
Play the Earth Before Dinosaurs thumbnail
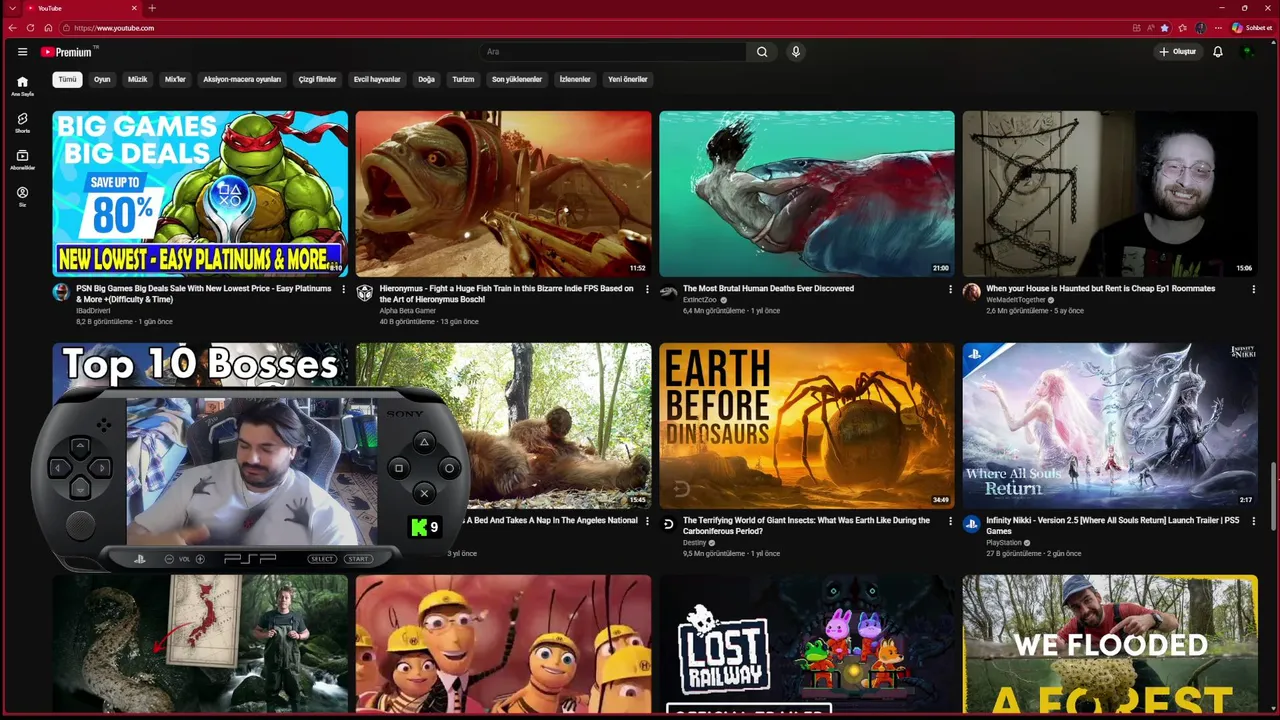807,425
